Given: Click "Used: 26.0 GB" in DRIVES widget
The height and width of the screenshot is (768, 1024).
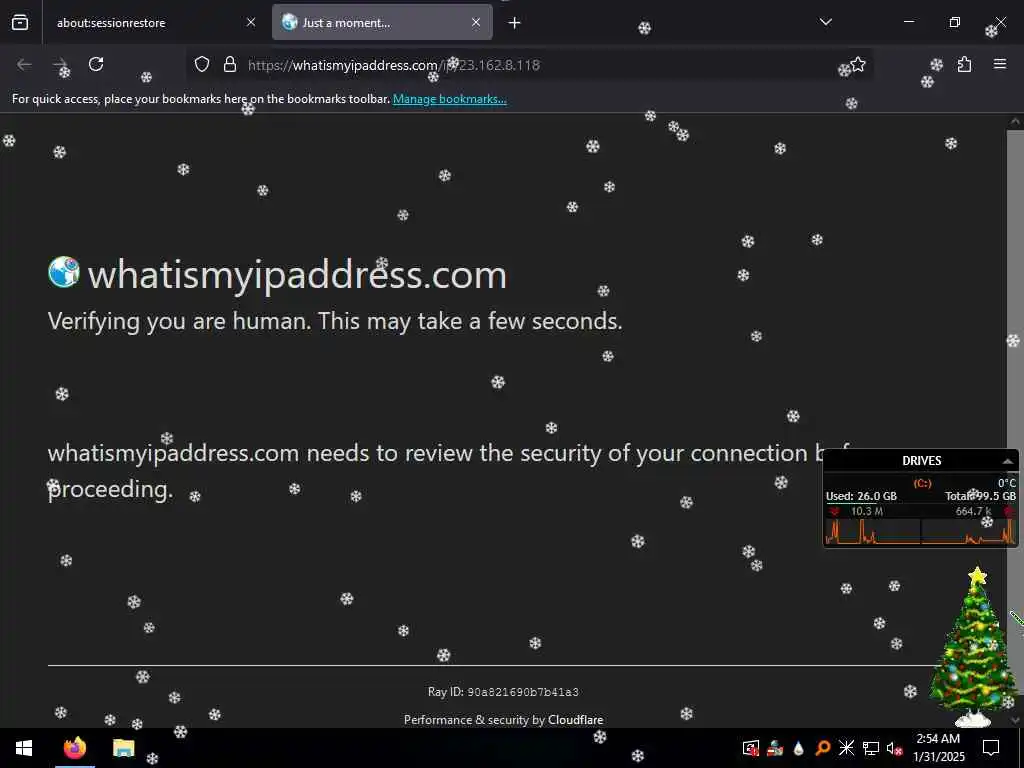Looking at the screenshot, I should click(861, 496).
